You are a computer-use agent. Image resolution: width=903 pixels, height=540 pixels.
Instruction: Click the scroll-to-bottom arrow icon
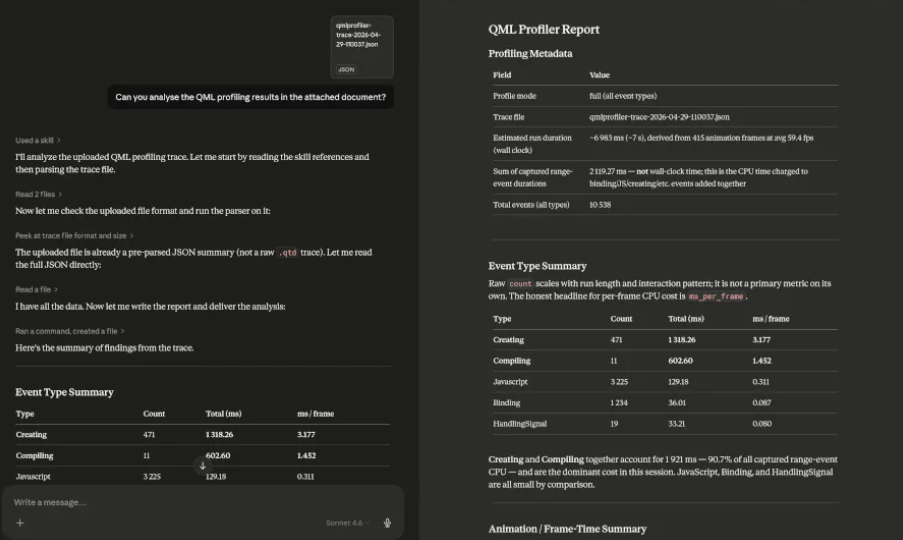(202, 466)
